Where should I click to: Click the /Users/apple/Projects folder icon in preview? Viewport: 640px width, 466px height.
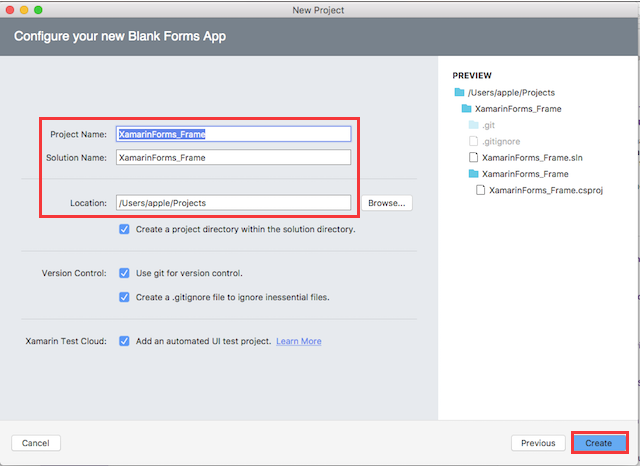coord(457,92)
